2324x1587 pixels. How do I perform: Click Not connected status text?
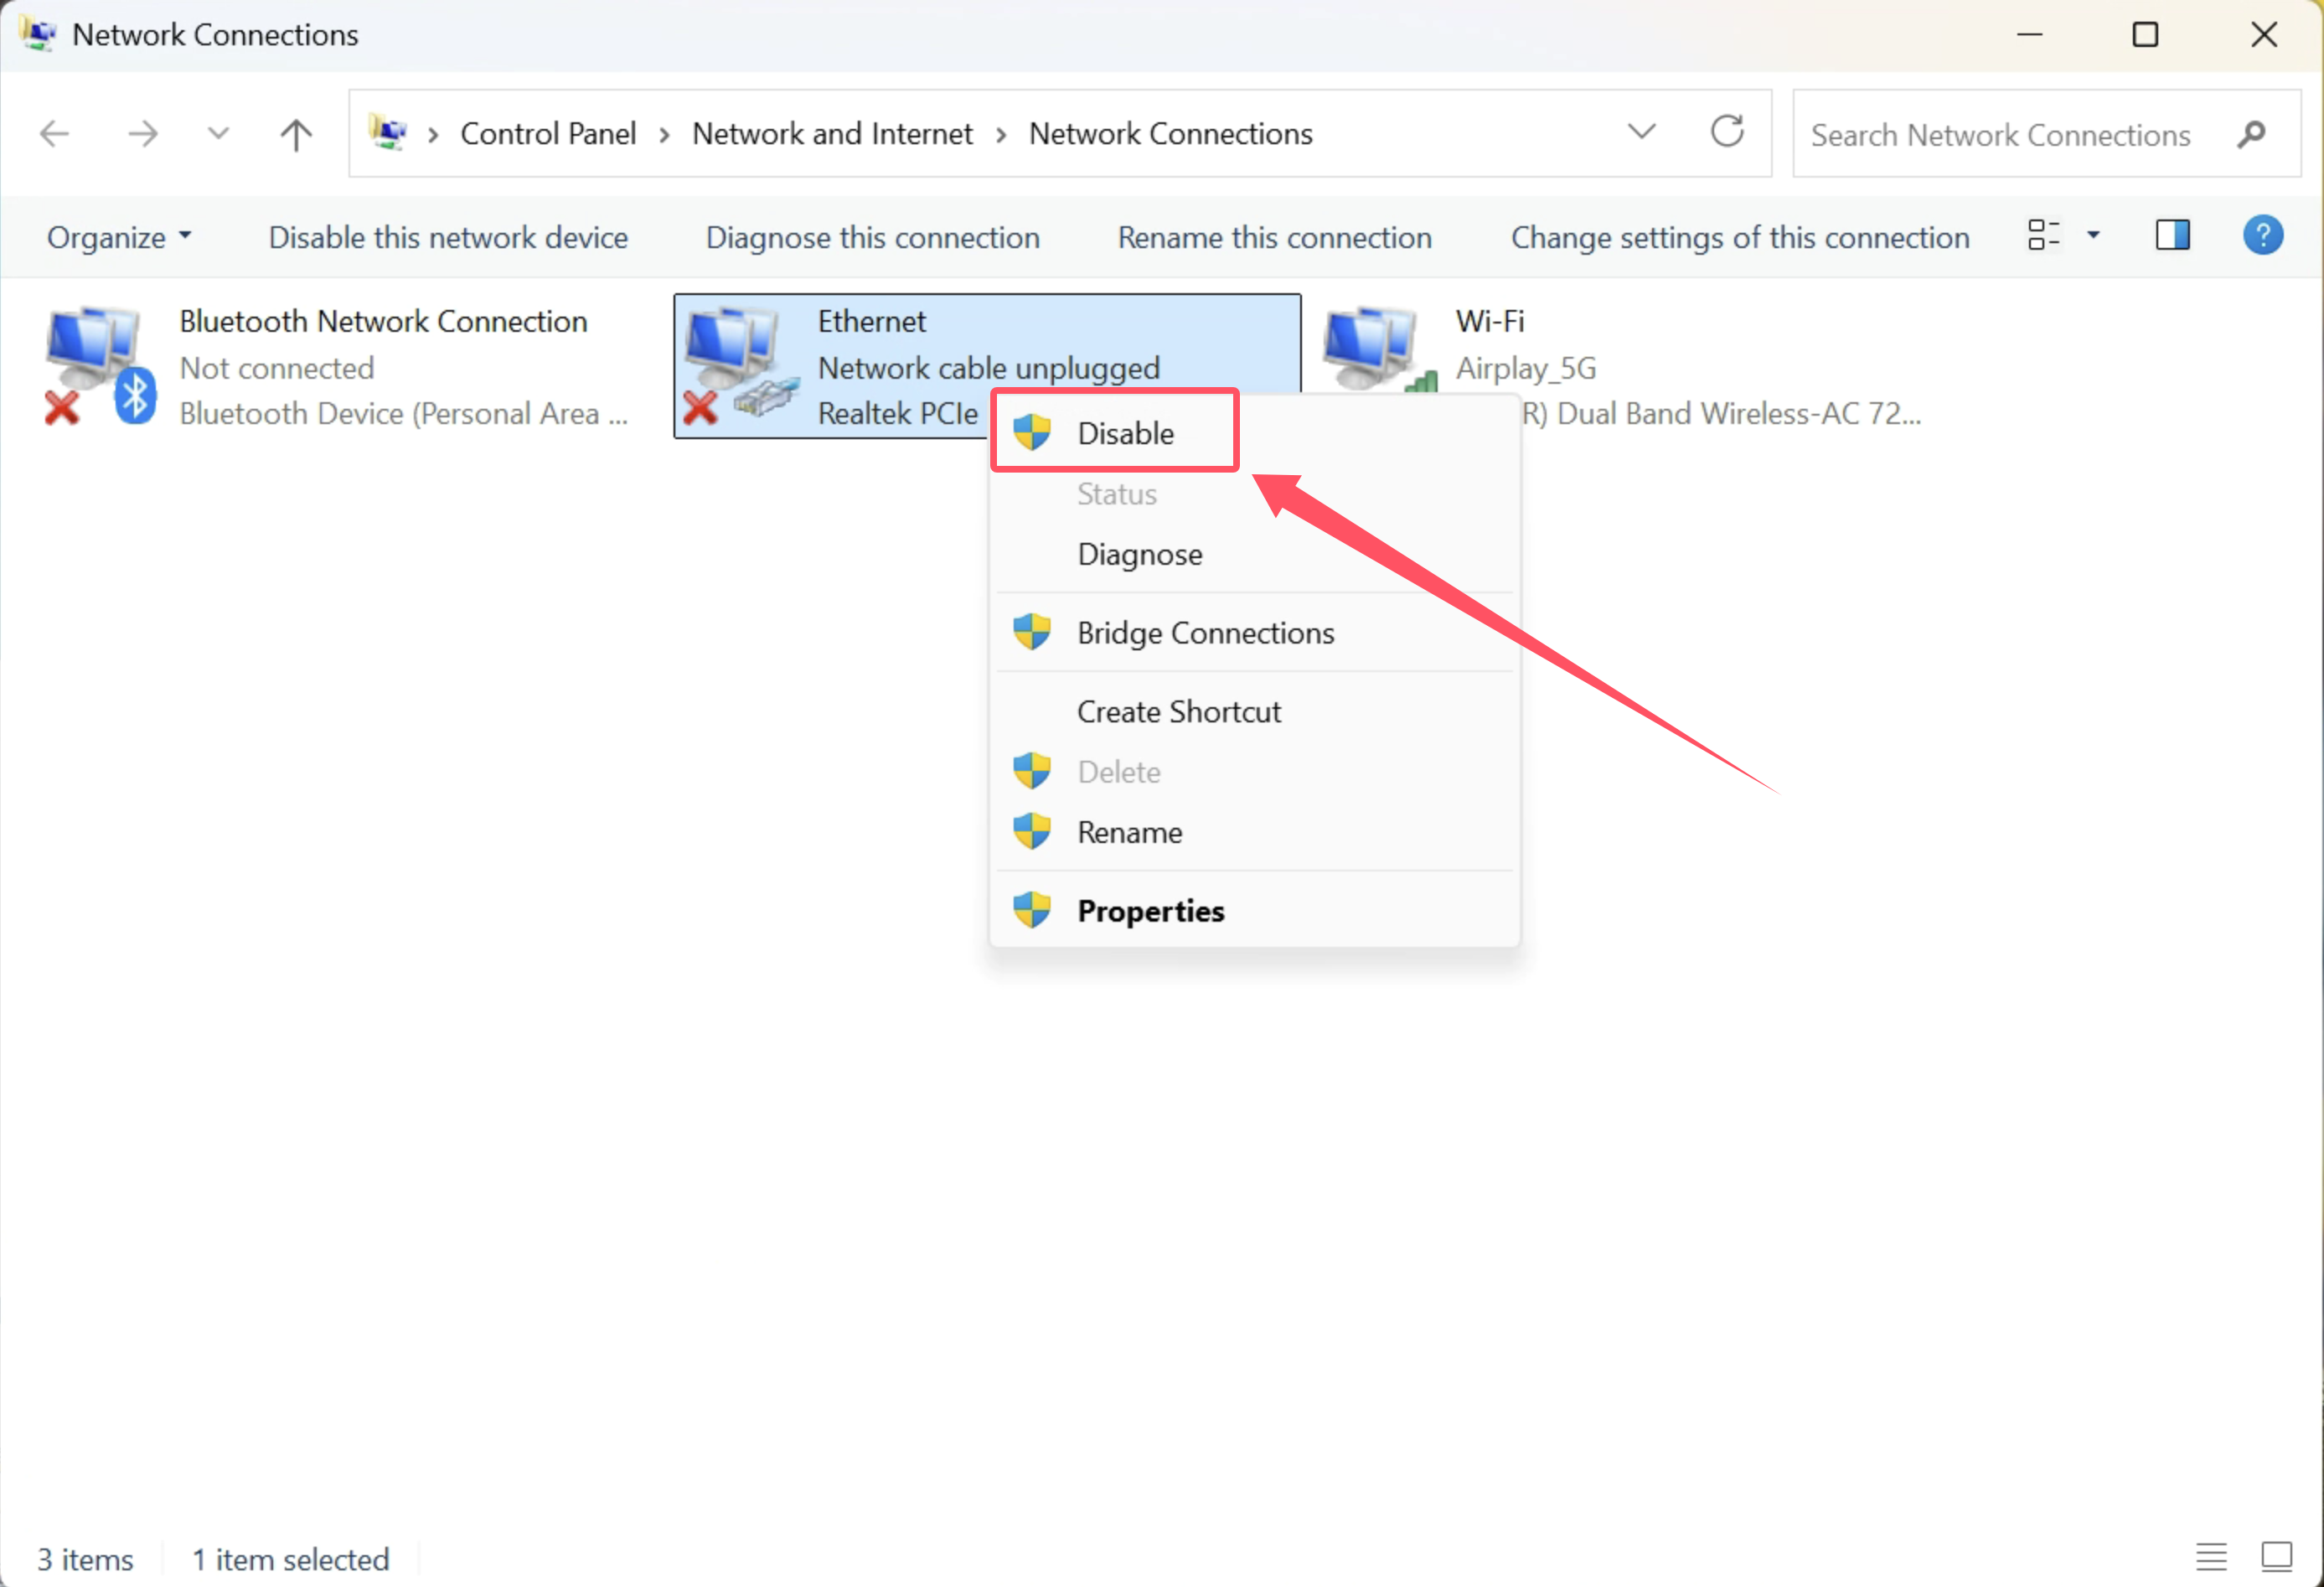[276, 368]
